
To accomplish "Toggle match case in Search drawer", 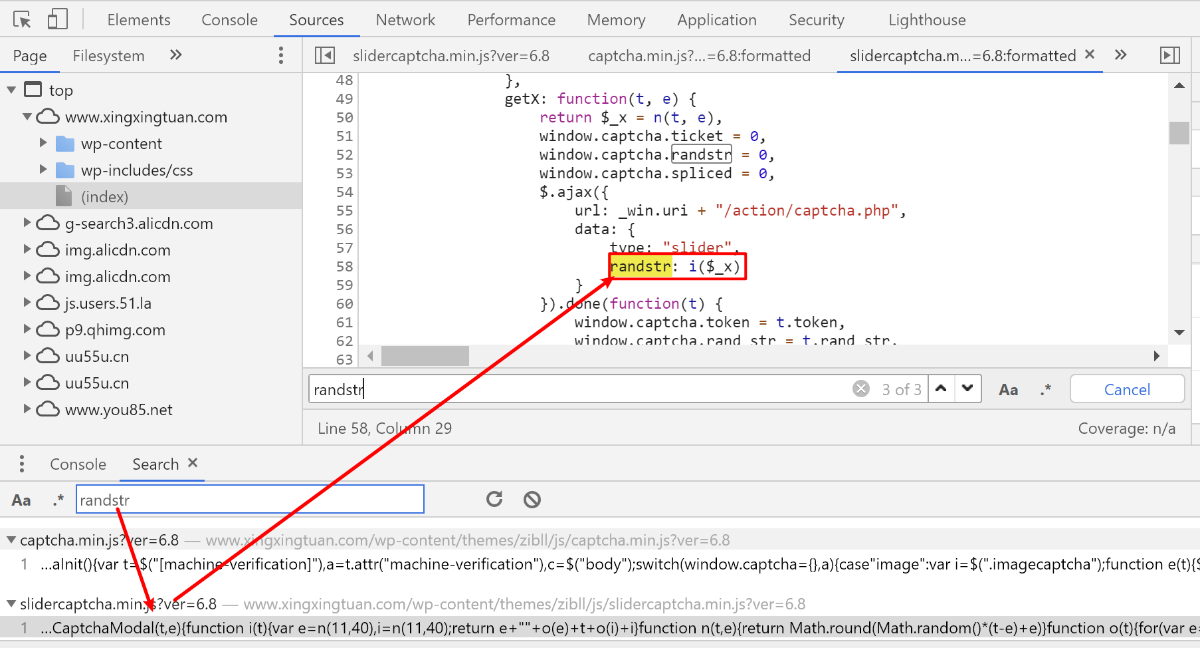I will point(21,499).
